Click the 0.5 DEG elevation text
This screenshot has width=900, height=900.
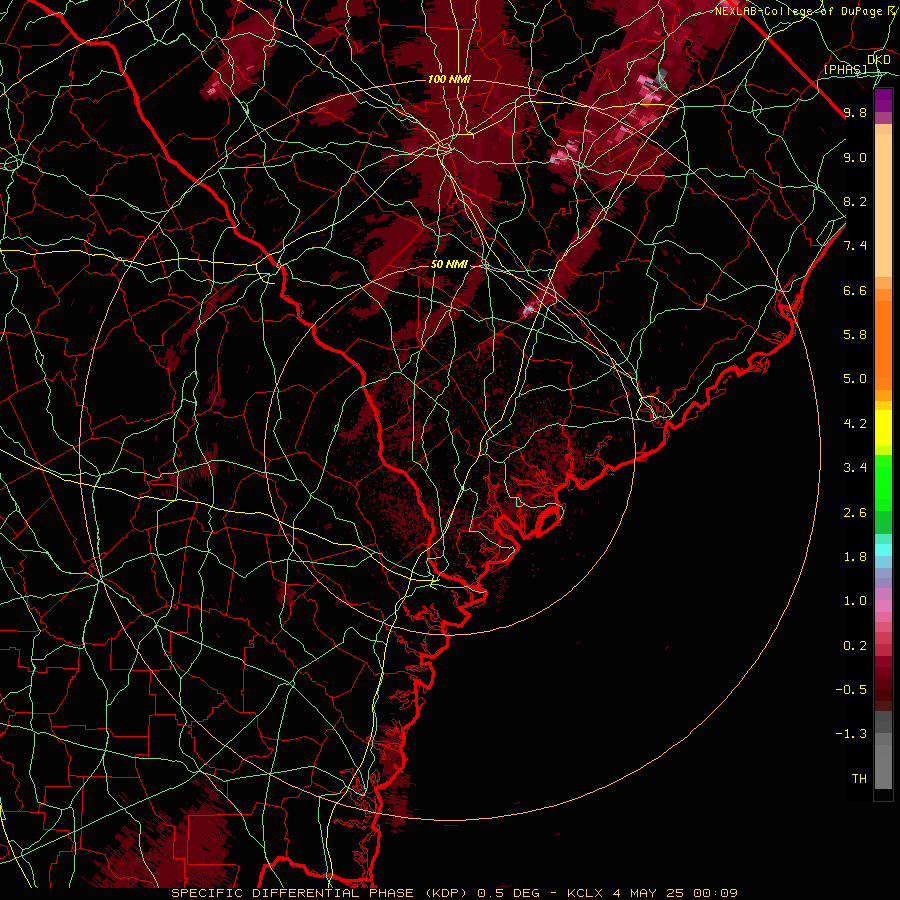click(509, 893)
